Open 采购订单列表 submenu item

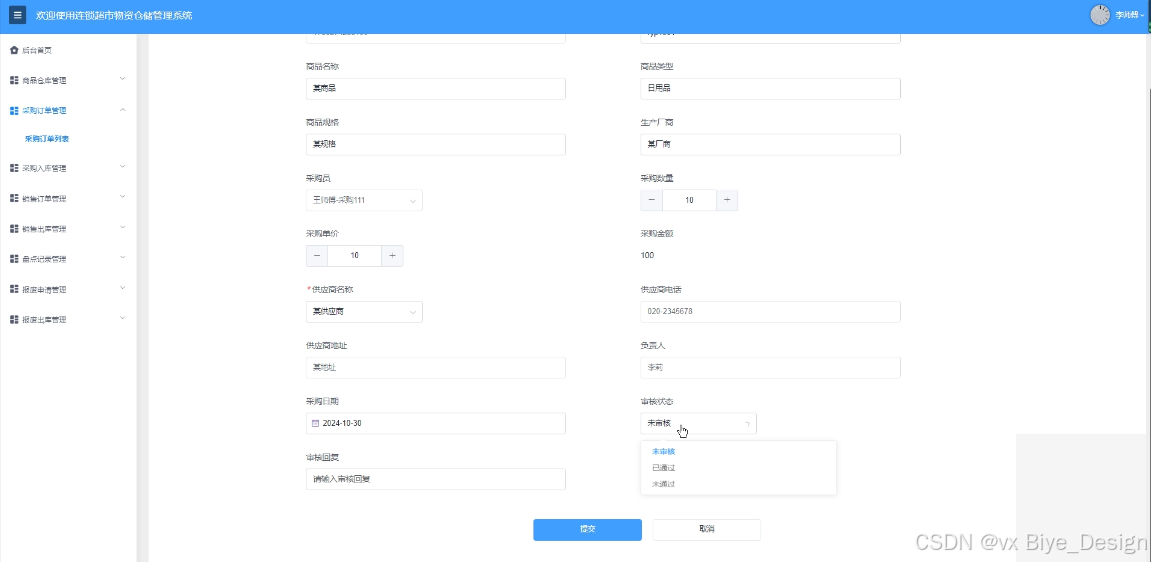pyautogui.click(x=47, y=139)
